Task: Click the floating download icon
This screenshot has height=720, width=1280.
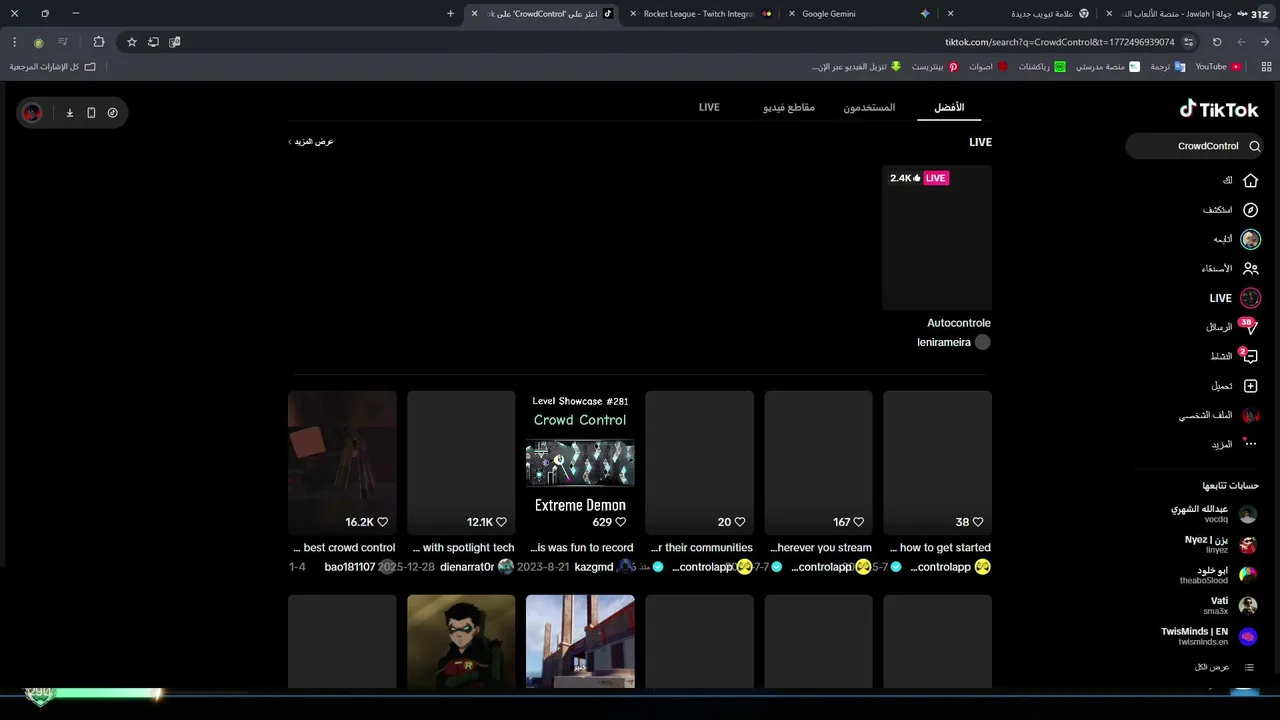Action: 70,113
